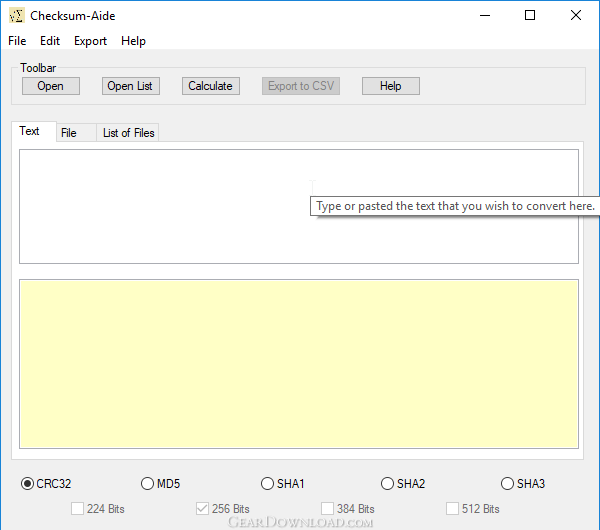Click the yellow checksum output area
The width and height of the screenshot is (600, 530).
click(x=299, y=364)
